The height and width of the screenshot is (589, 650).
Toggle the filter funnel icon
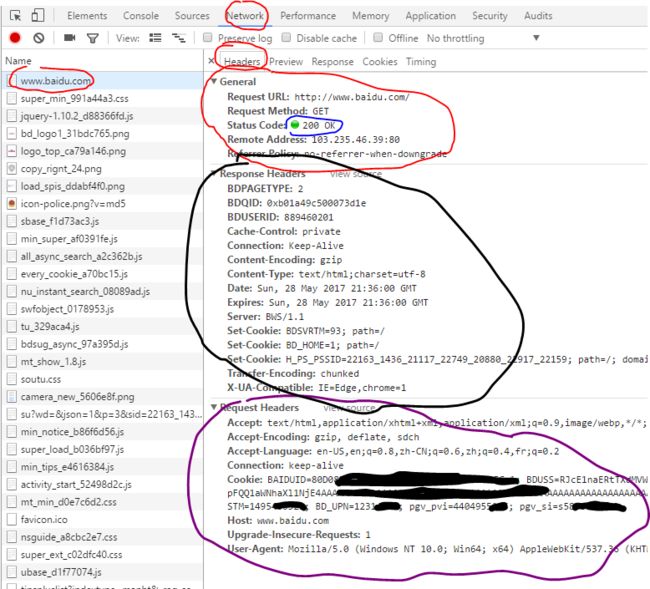[x=92, y=39]
